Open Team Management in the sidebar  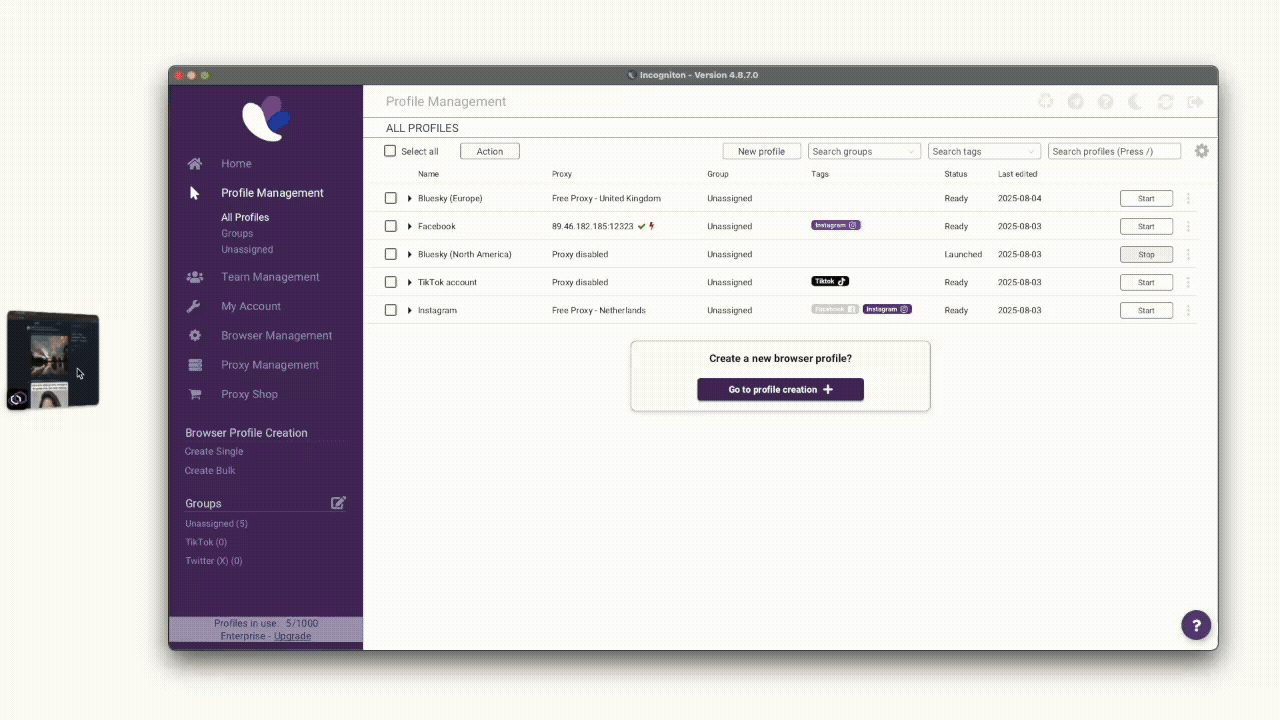point(270,277)
